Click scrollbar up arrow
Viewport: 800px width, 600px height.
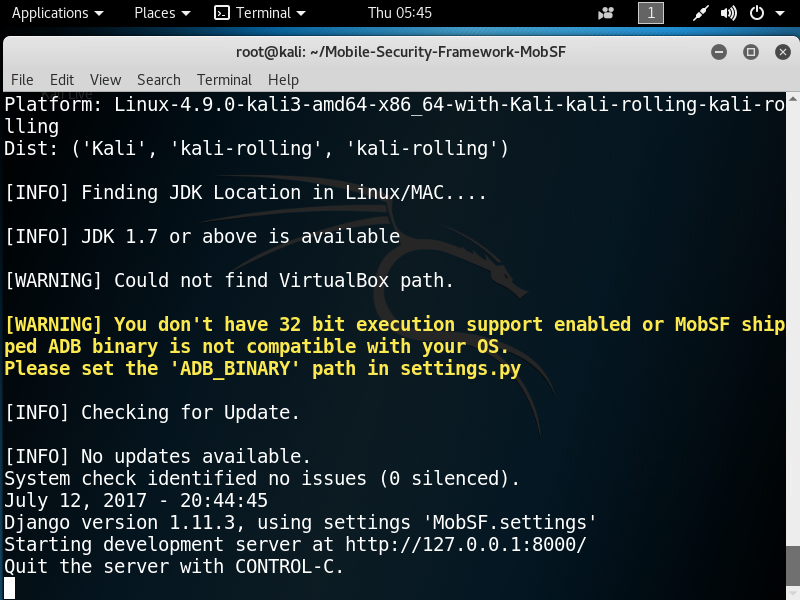pyautogui.click(x=793, y=98)
